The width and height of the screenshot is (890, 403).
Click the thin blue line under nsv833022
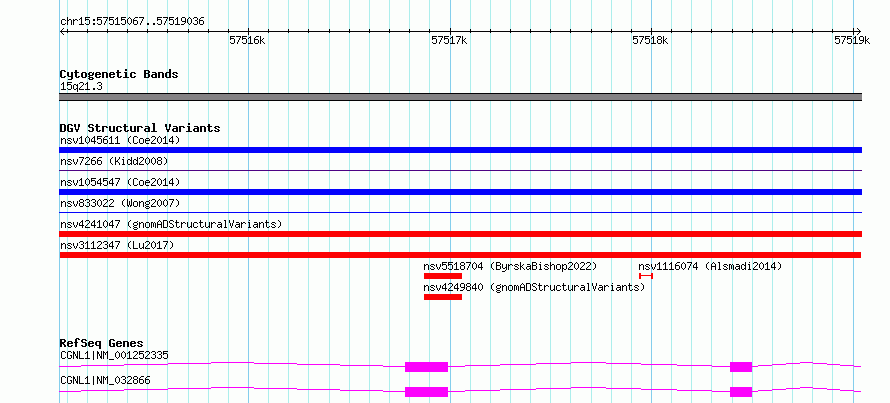click(460, 212)
